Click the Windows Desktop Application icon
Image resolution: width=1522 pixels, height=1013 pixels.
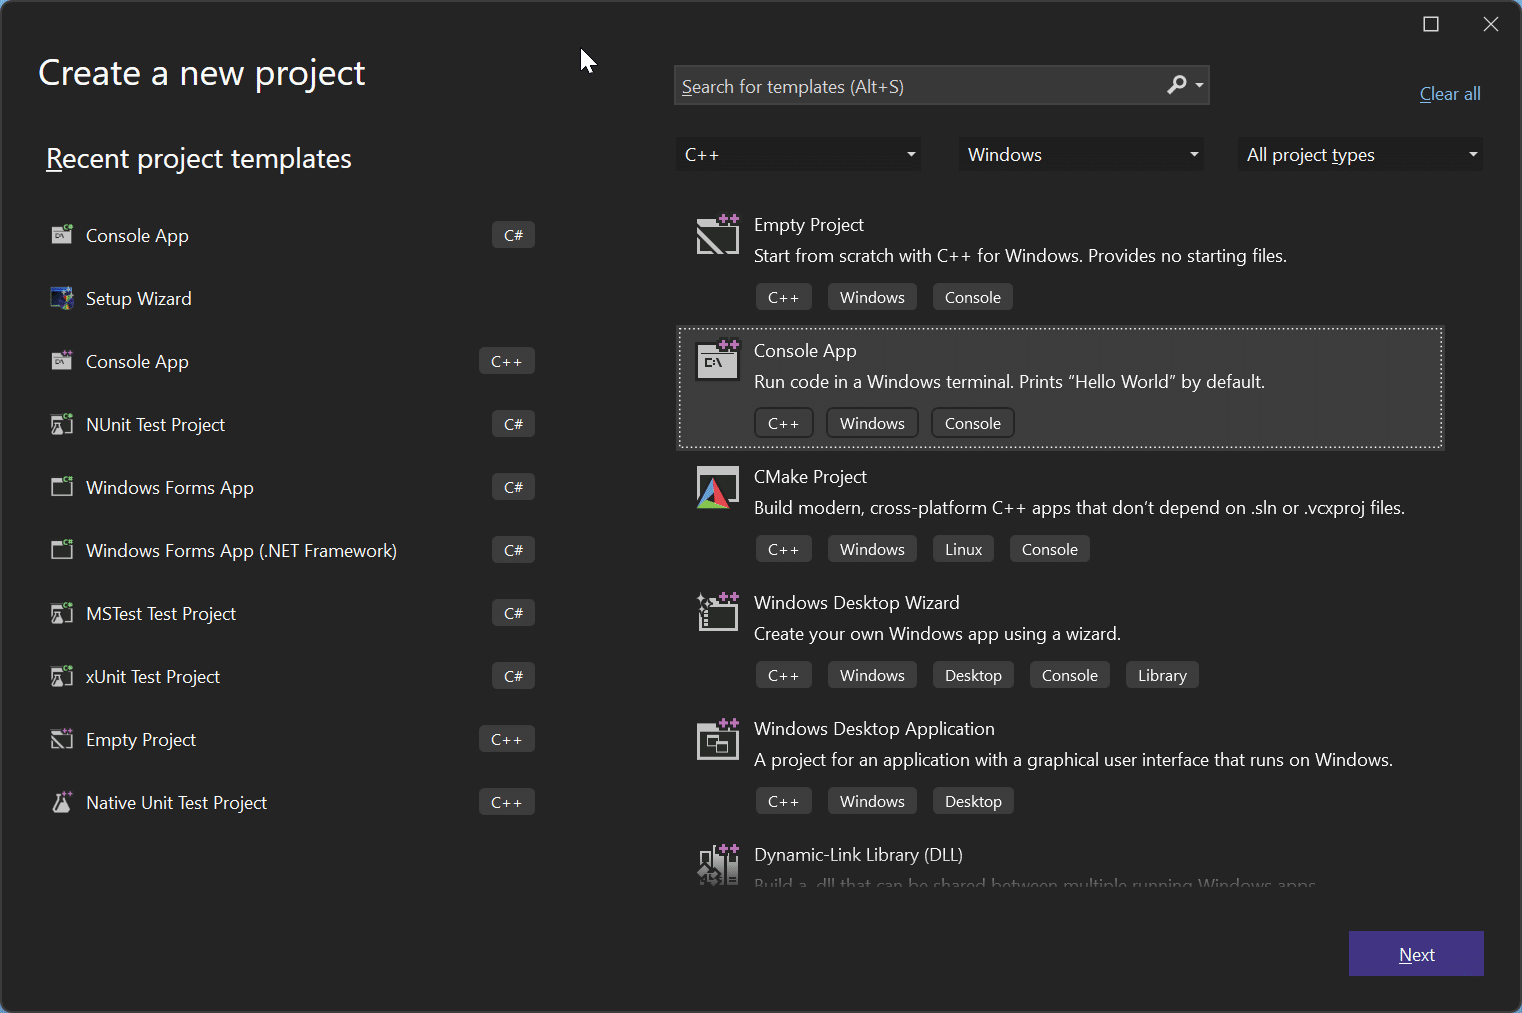(x=717, y=739)
